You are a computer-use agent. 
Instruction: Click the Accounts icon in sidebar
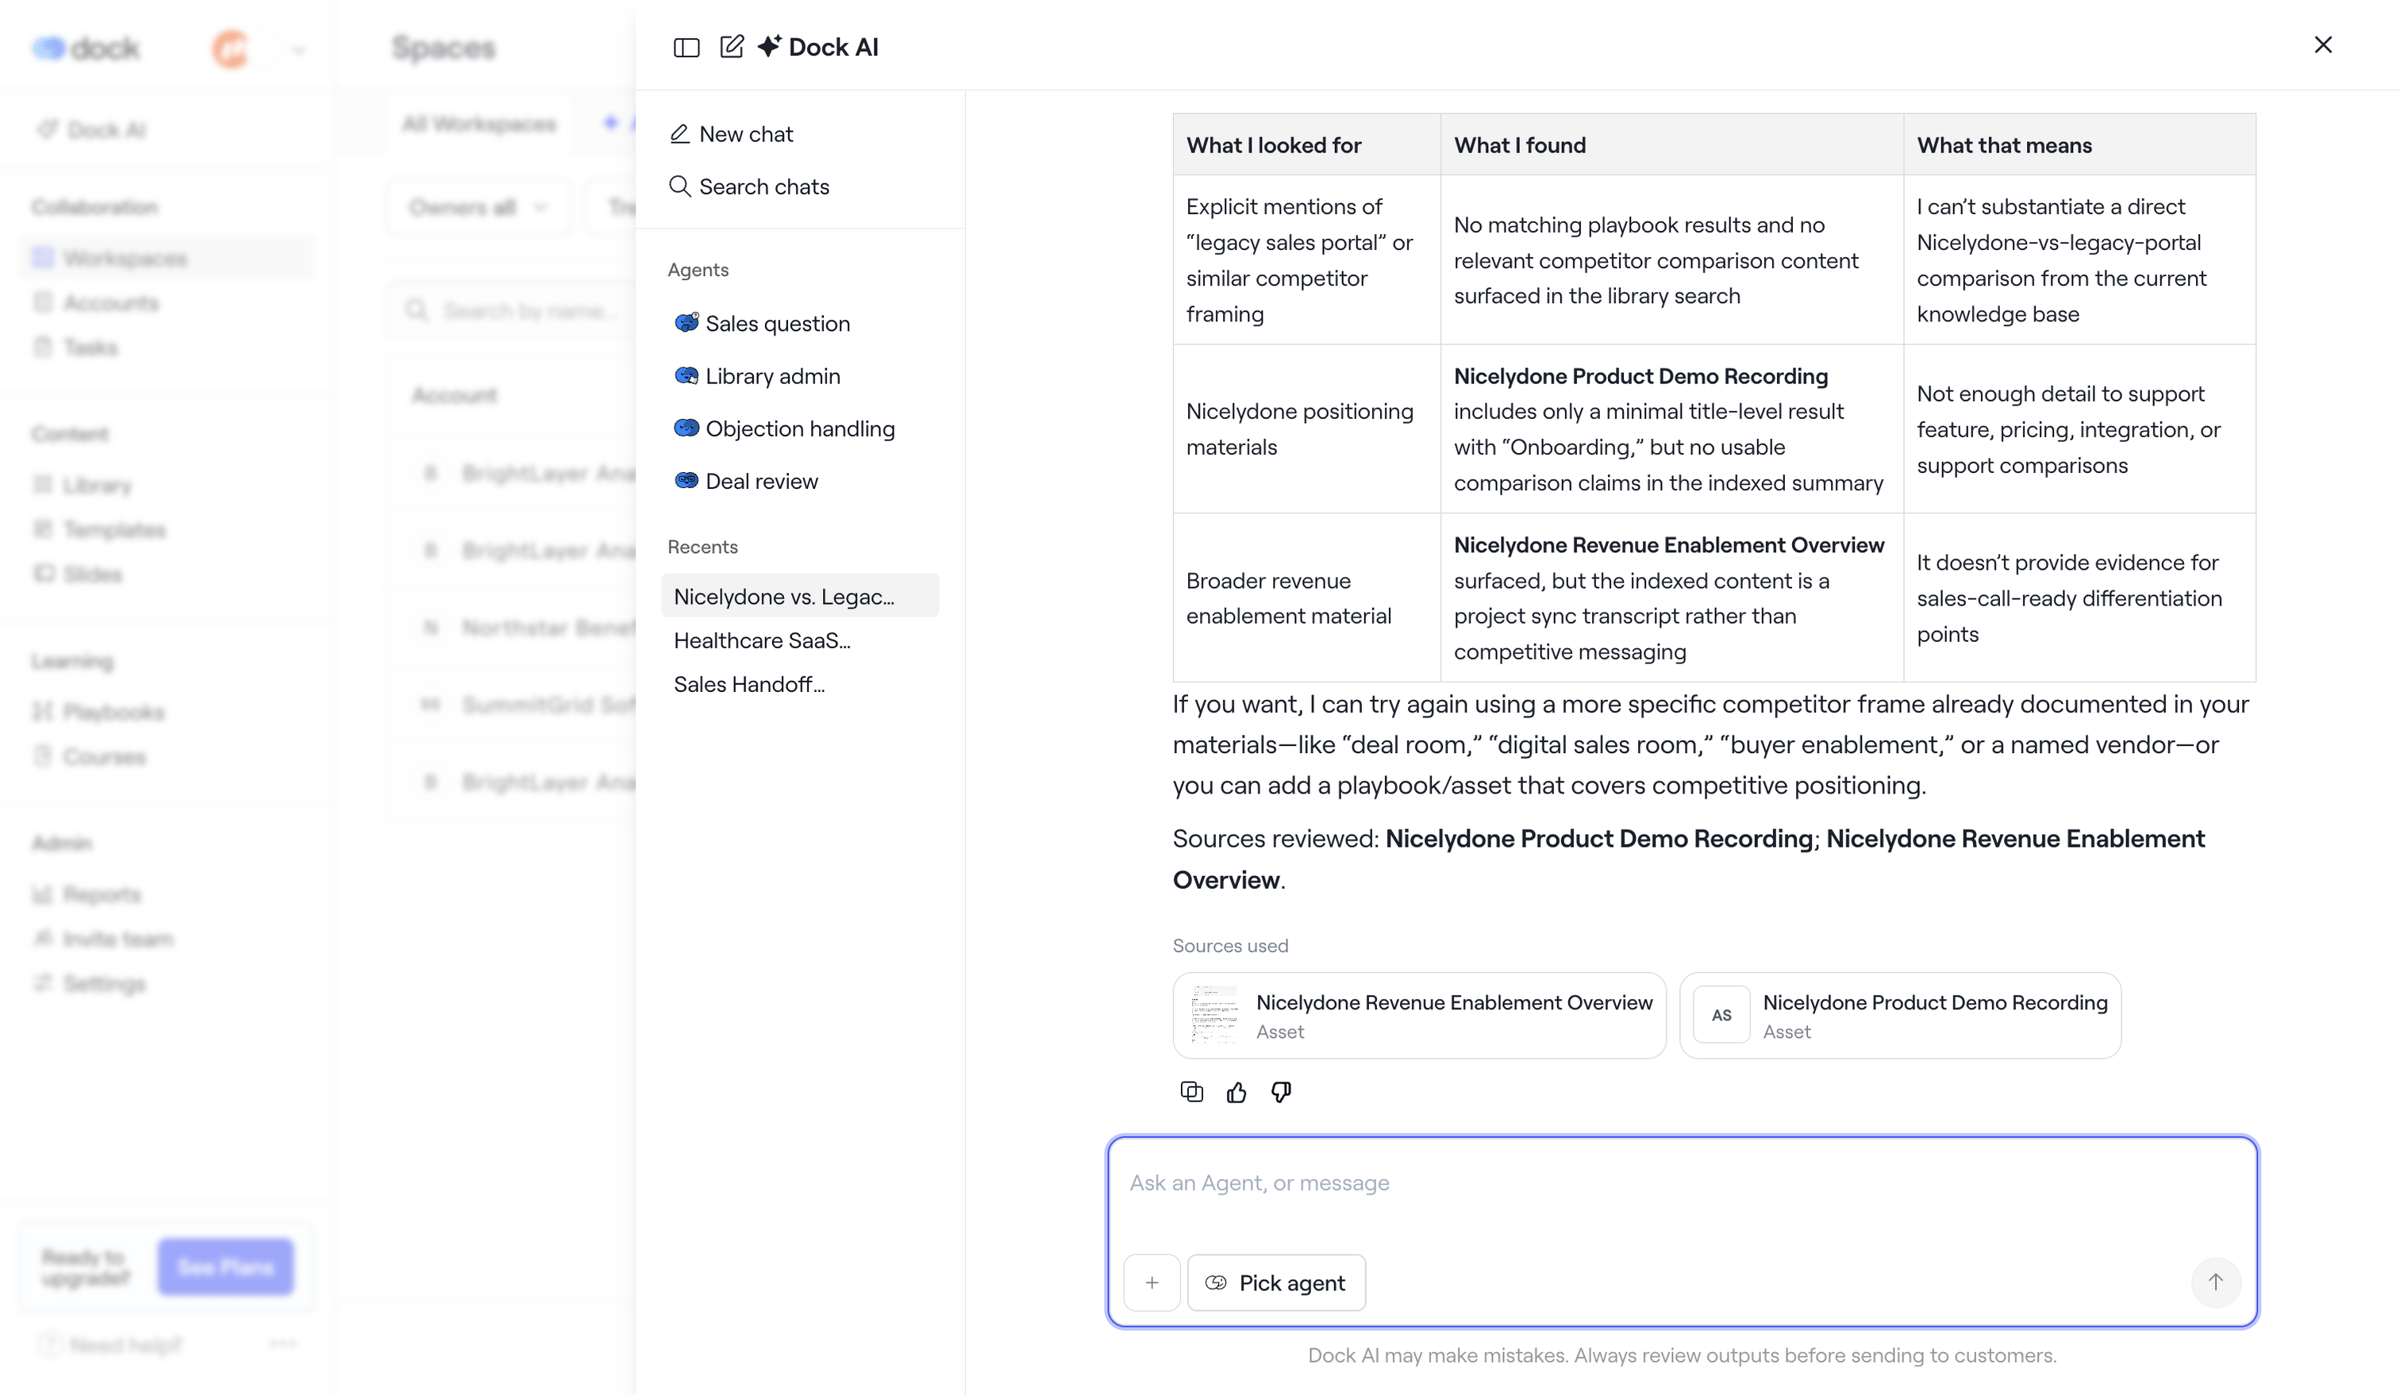click(43, 303)
